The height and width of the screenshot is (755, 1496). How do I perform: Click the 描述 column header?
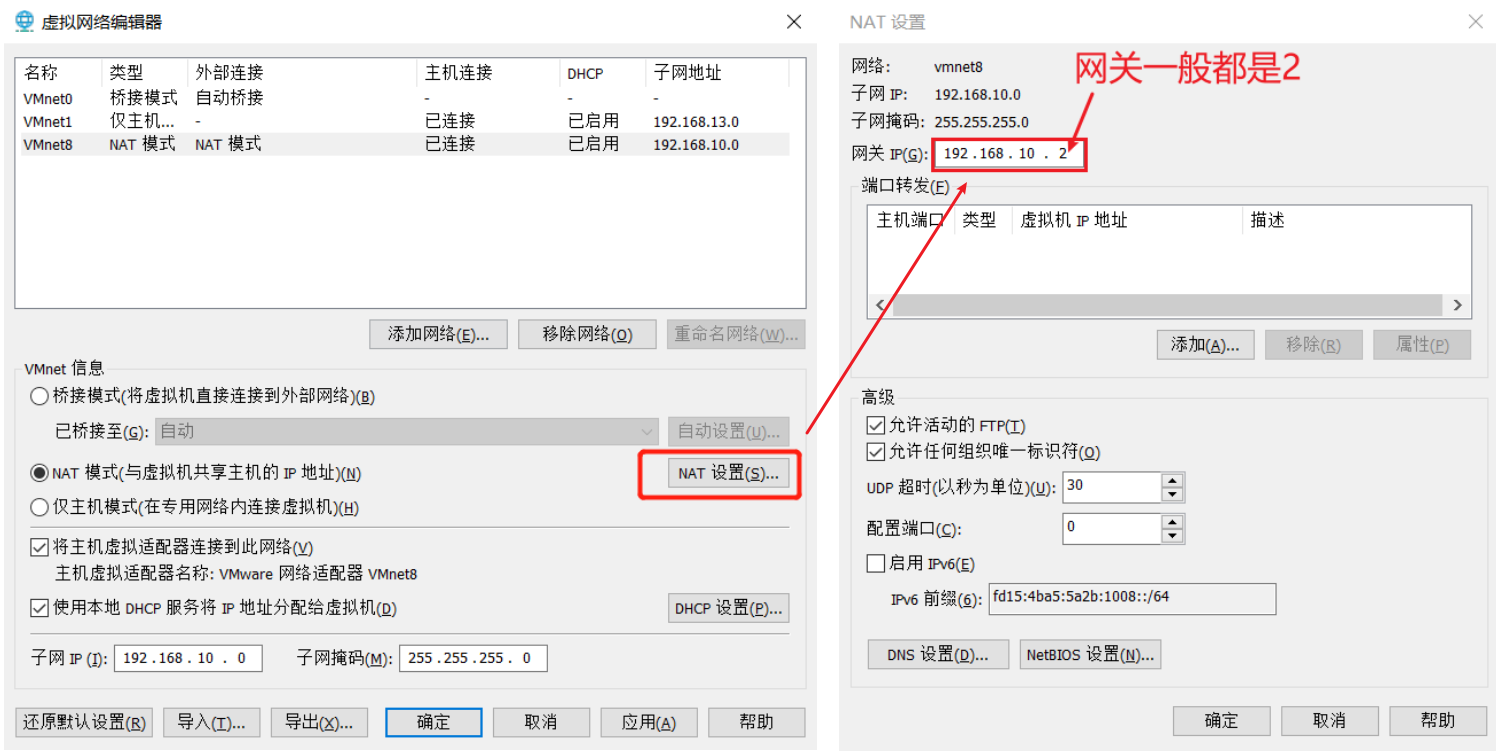[x=1356, y=220]
